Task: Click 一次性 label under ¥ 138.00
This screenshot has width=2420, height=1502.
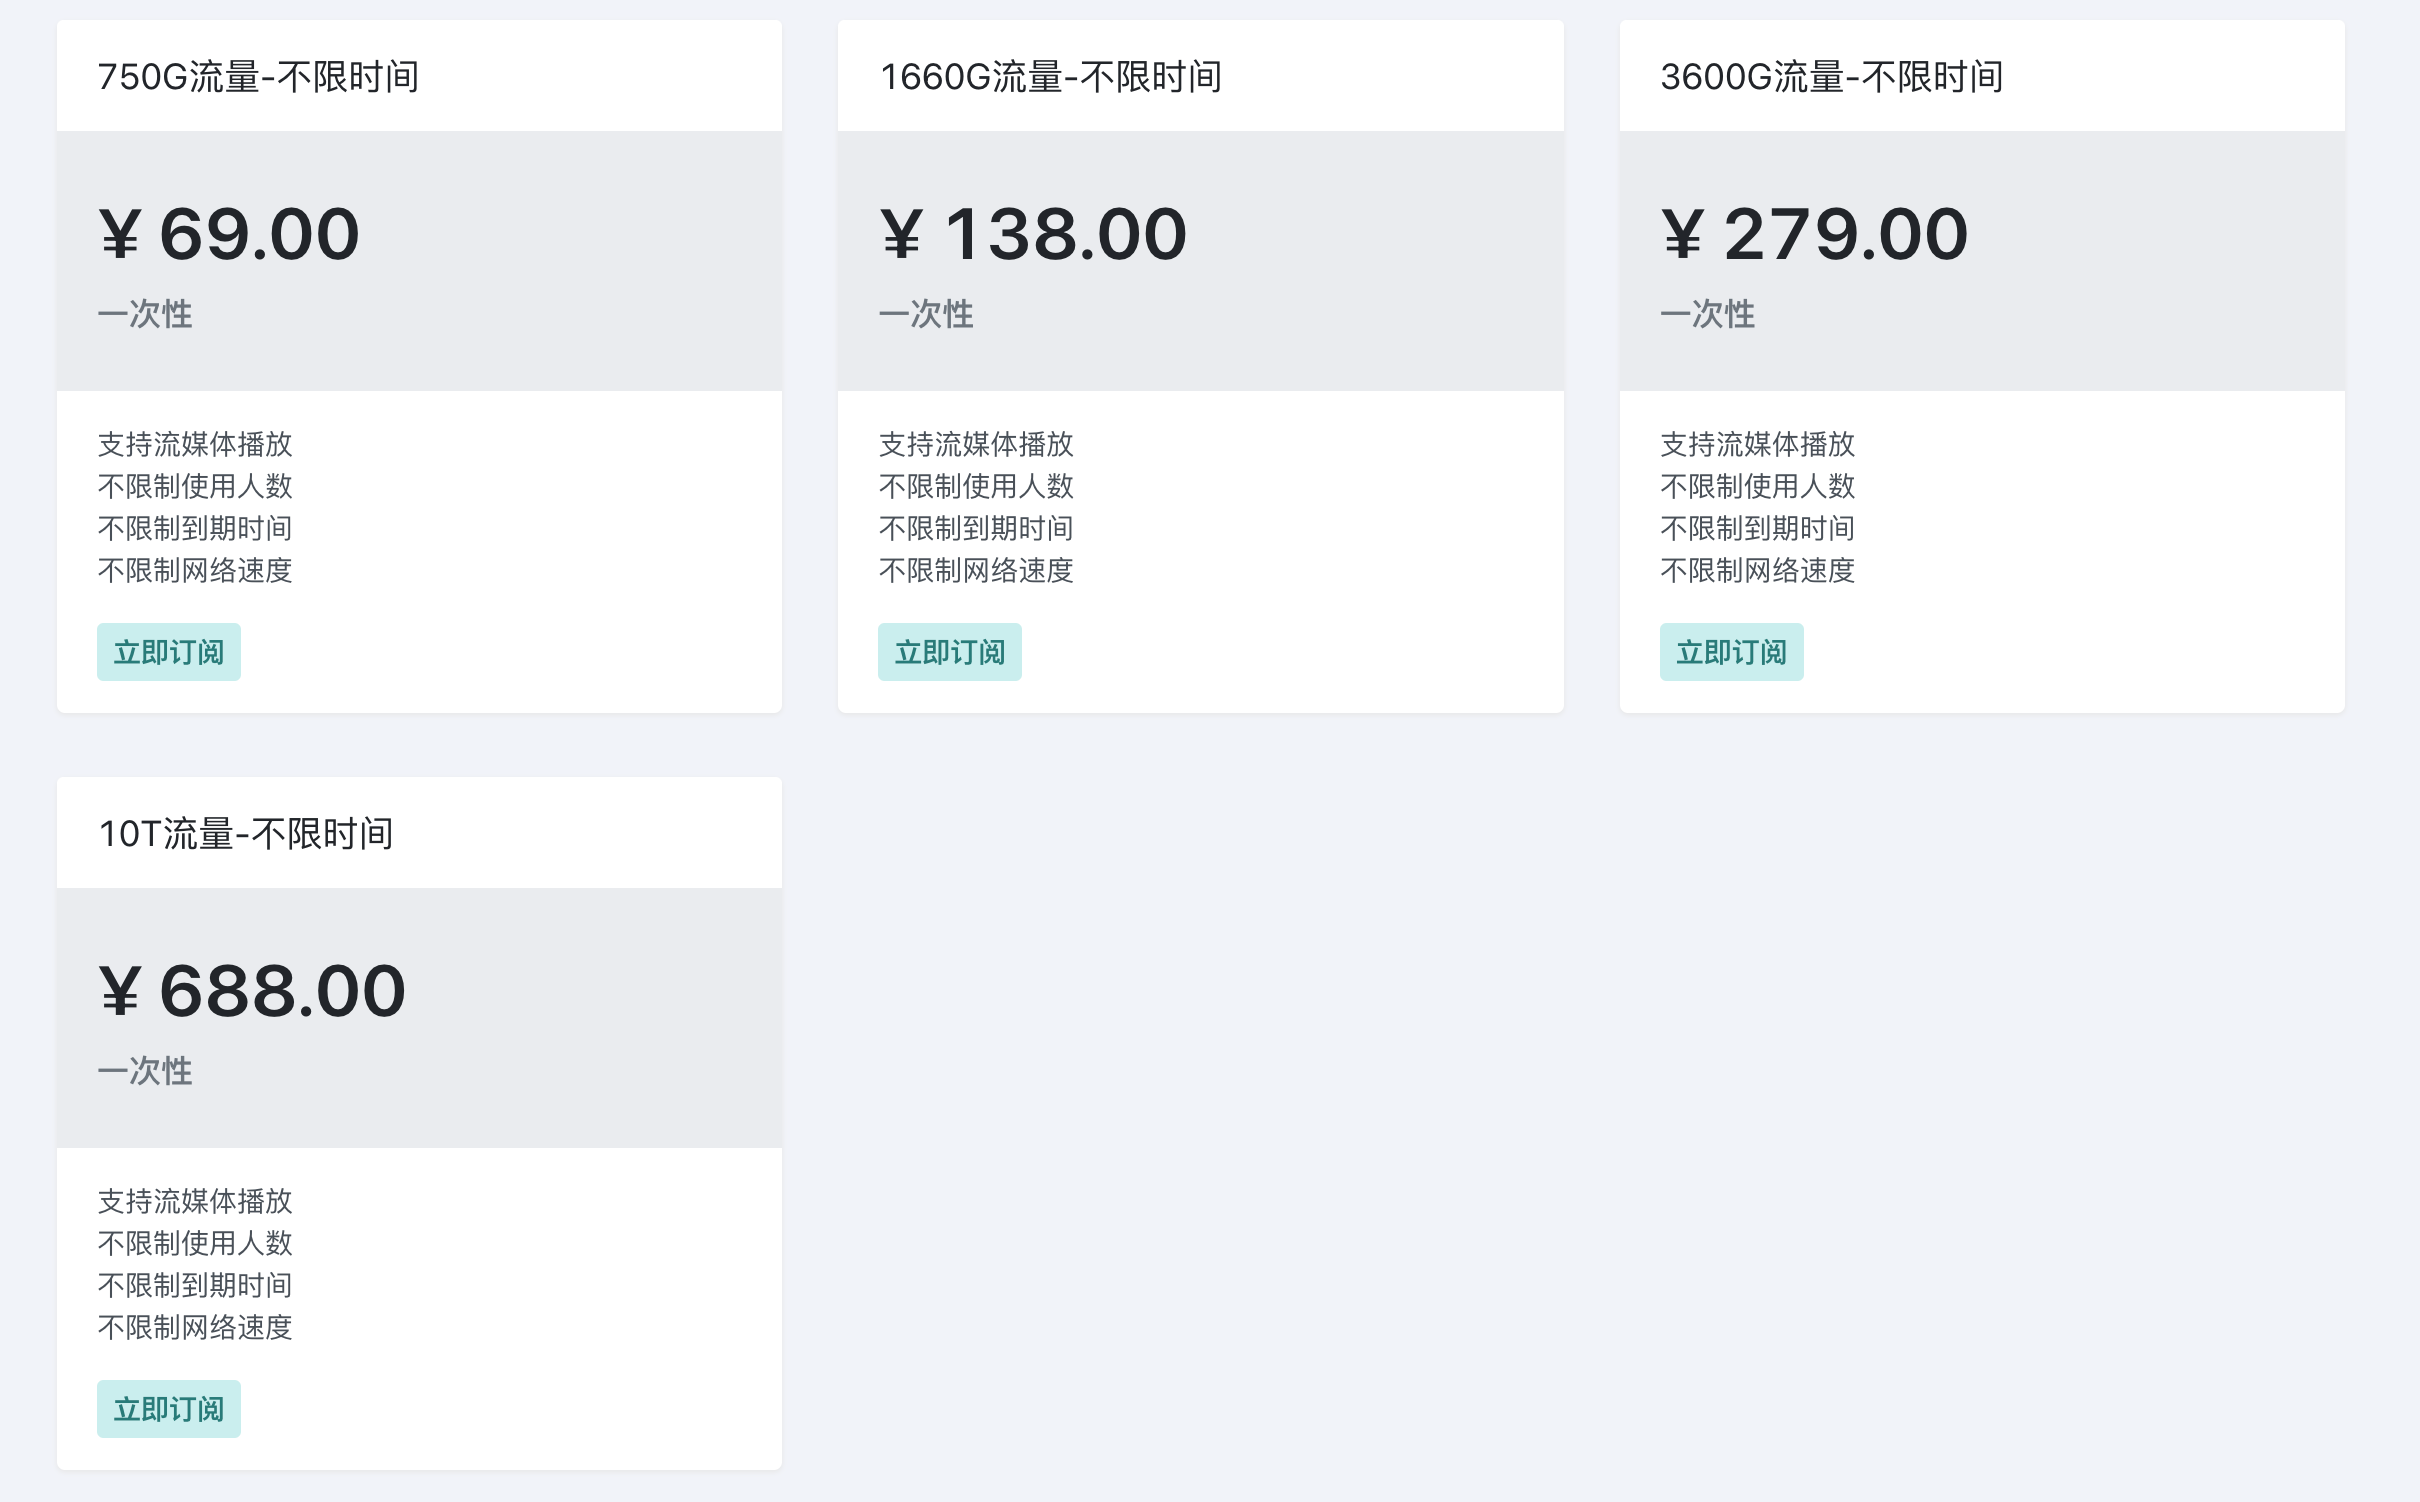Action: [x=926, y=314]
